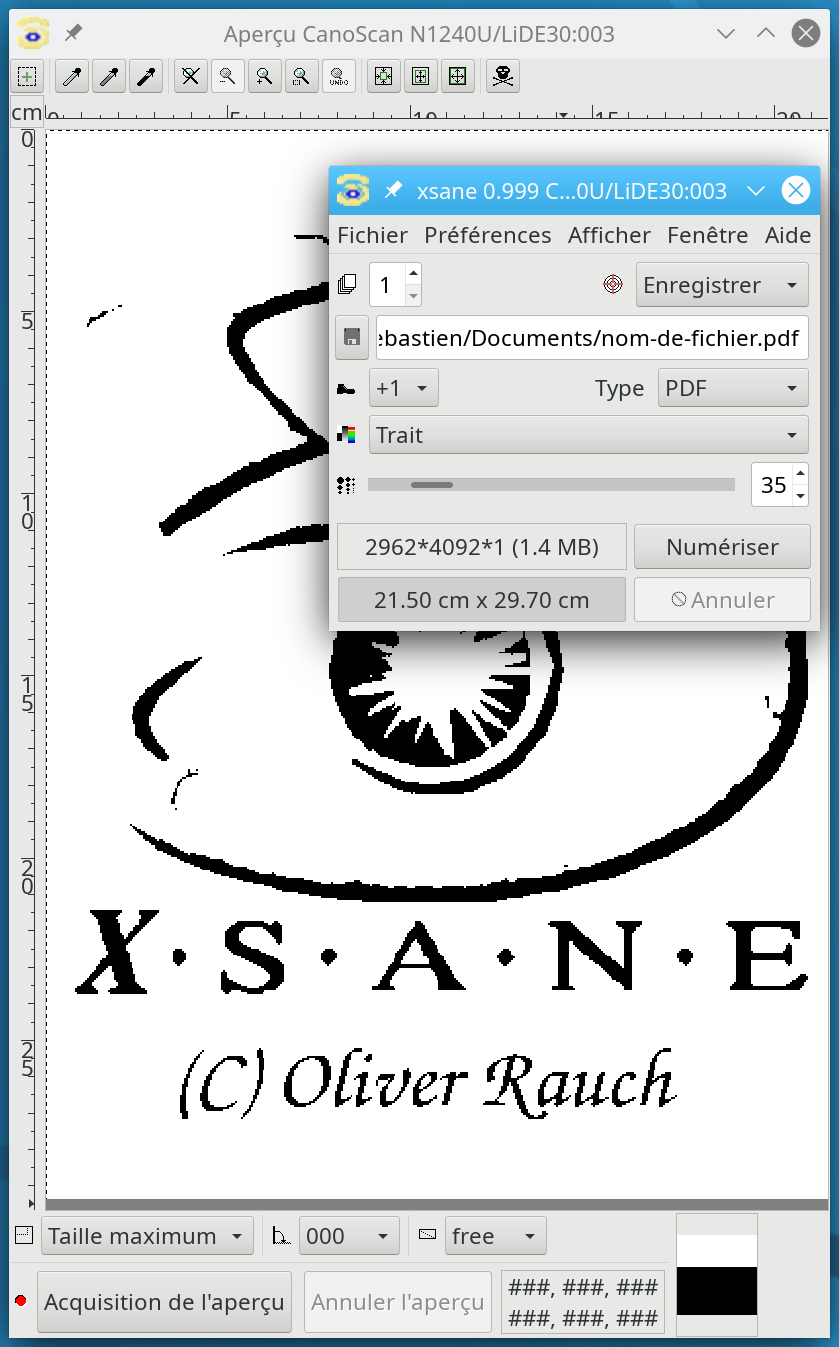Open the free aspect ratio dropdown
This screenshot has width=839, height=1347.
click(x=496, y=1236)
